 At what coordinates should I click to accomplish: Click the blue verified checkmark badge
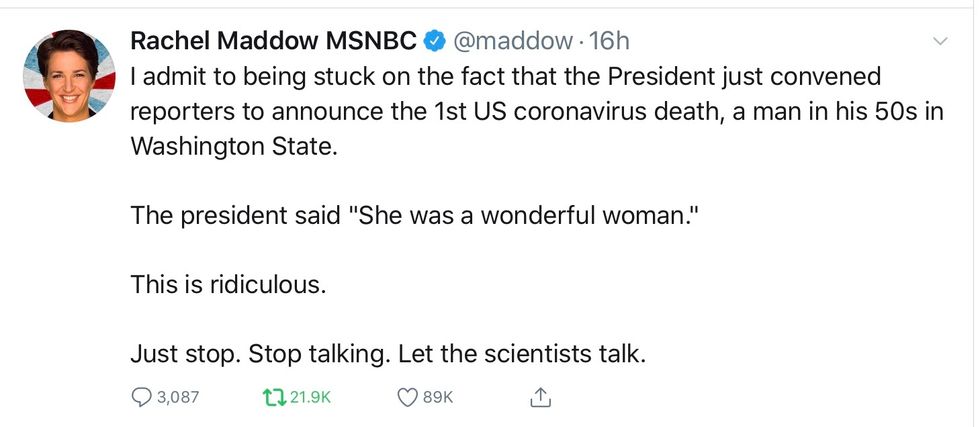click(x=435, y=41)
